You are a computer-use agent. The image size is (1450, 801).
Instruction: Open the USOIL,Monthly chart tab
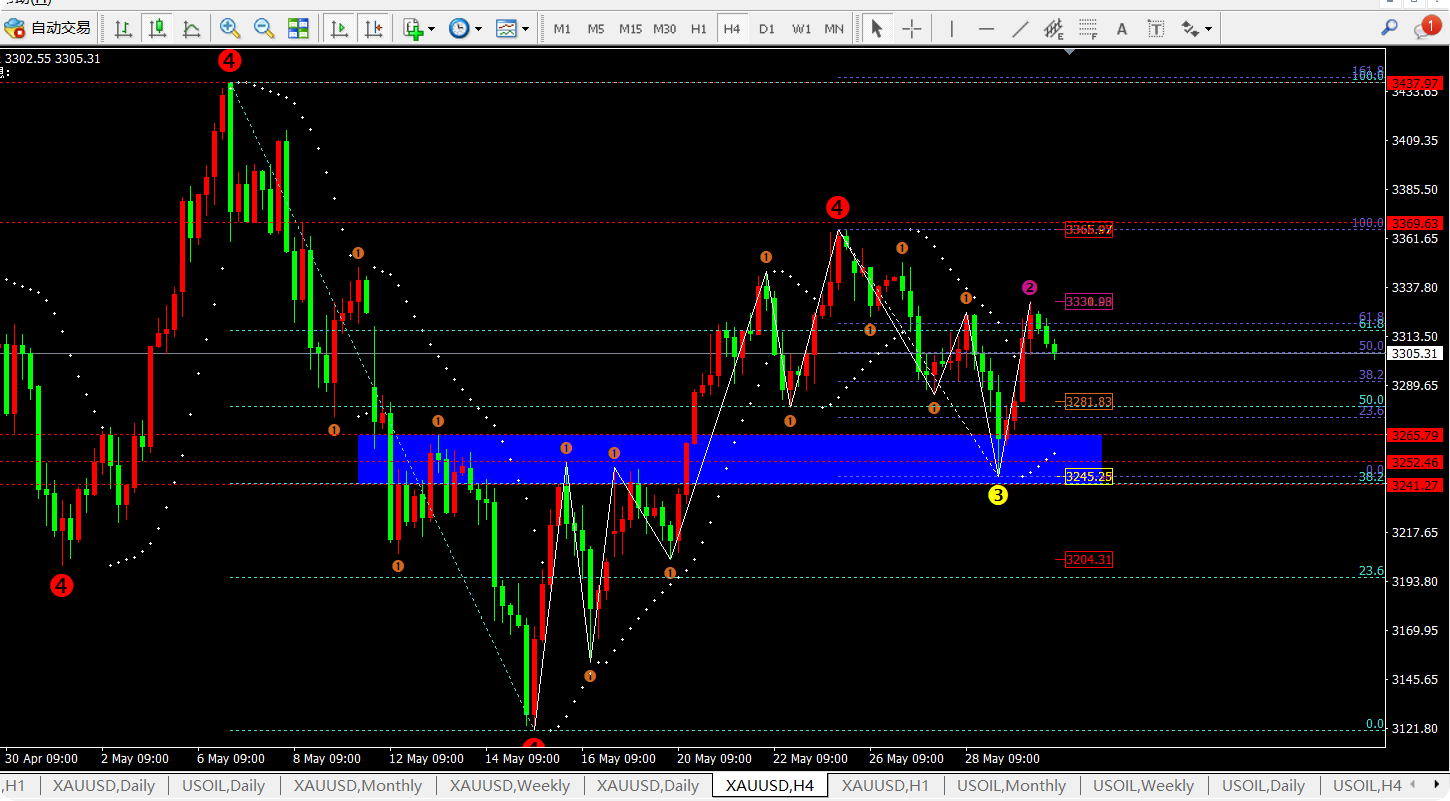tap(1011, 786)
